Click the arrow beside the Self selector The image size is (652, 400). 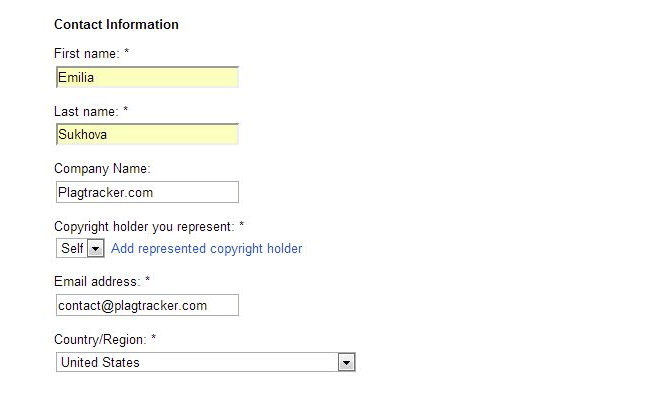click(x=96, y=248)
